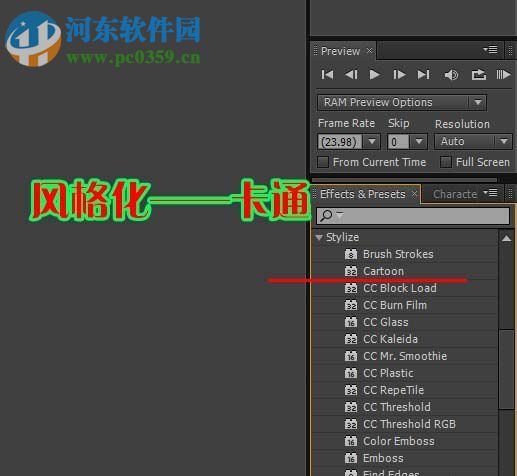Collapse the Stylize category
The image size is (517, 476).
(x=319, y=237)
